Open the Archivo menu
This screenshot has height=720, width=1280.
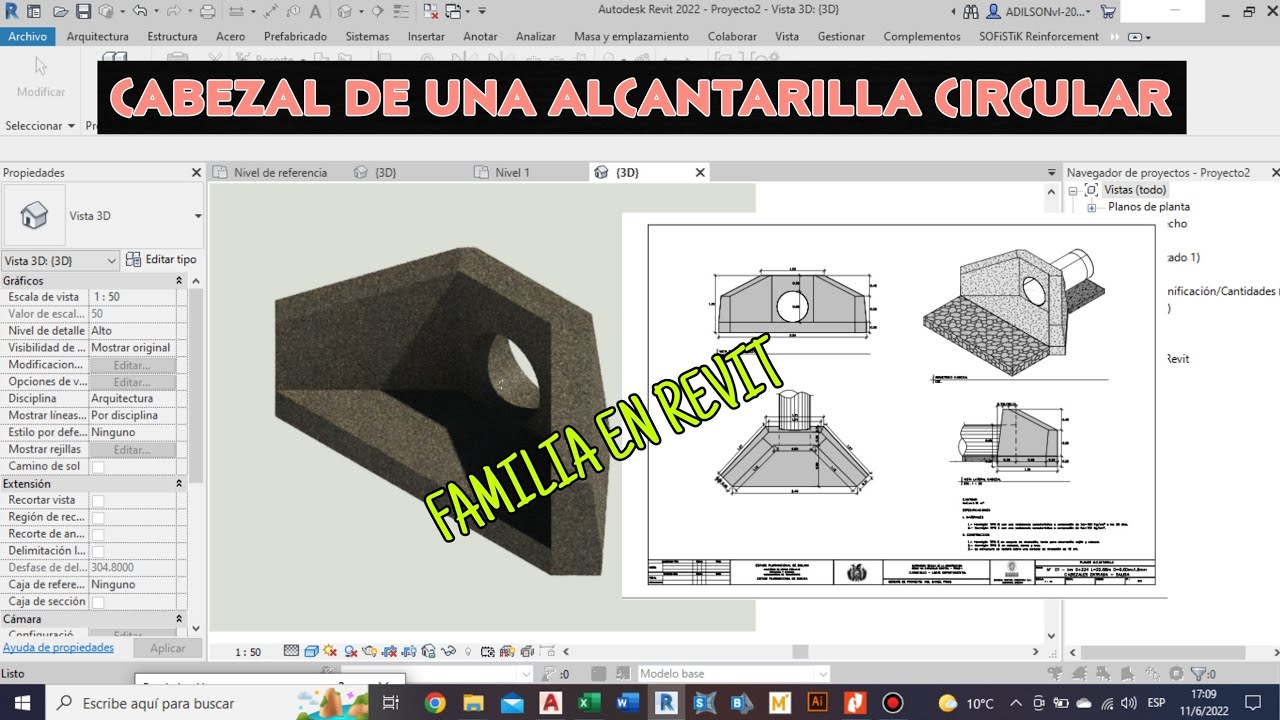click(x=27, y=36)
